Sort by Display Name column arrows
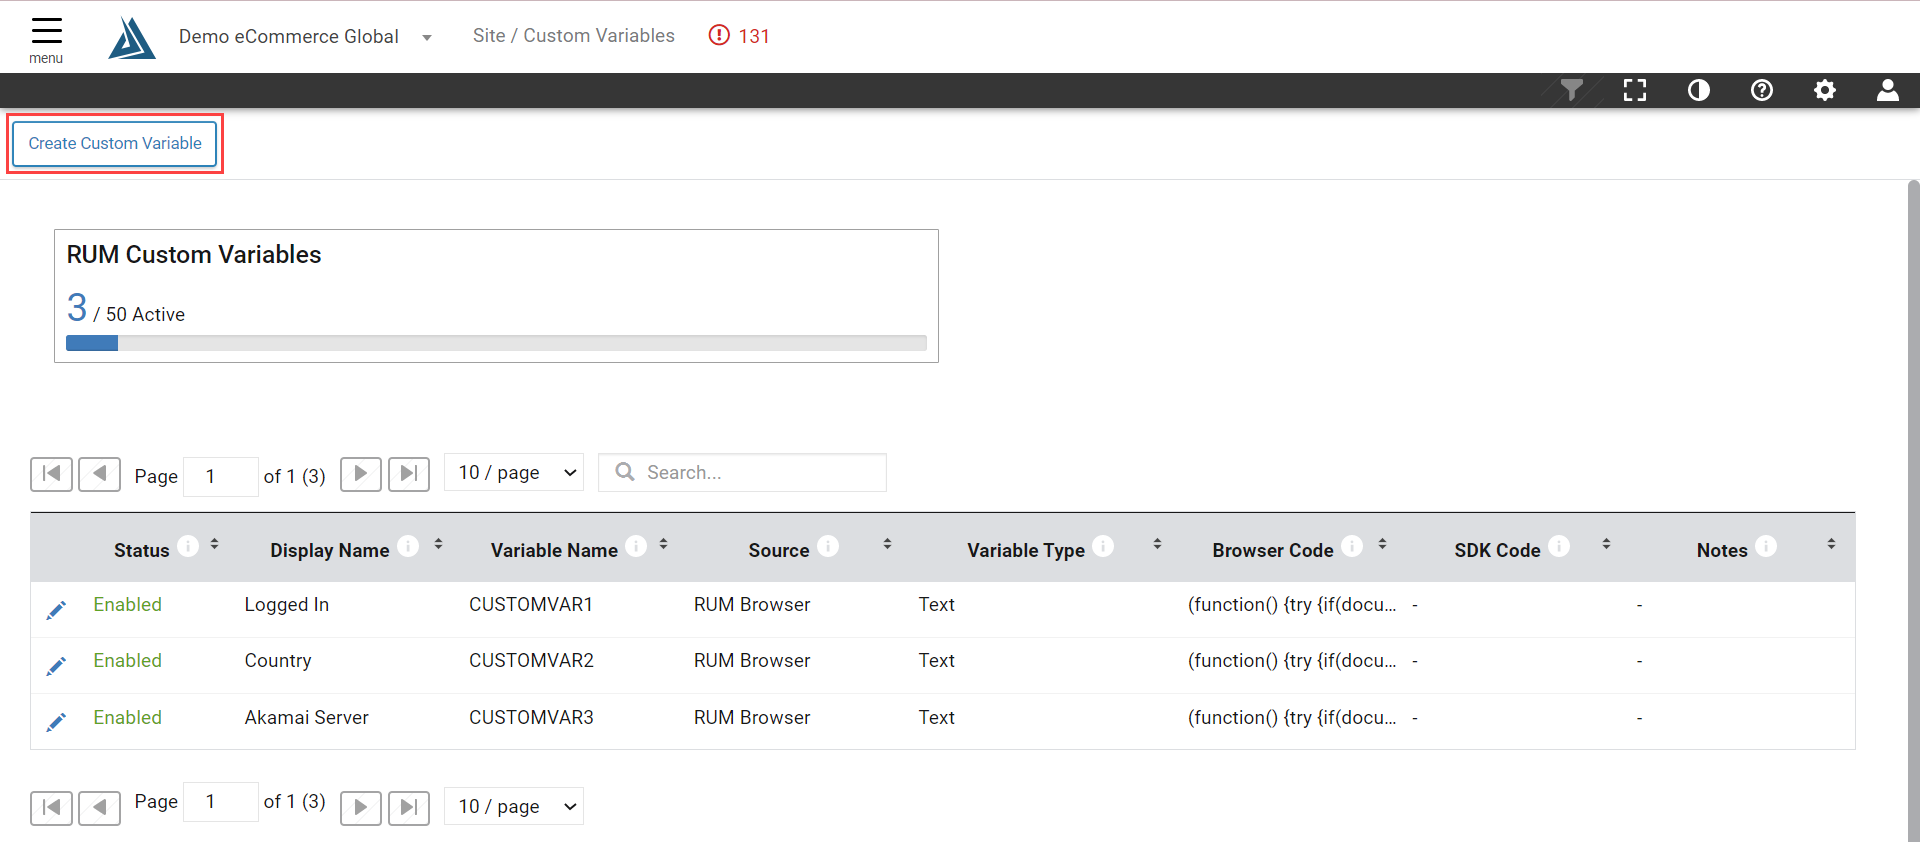This screenshot has height=842, width=1920. pyautogui.click(x=438, y=544)
